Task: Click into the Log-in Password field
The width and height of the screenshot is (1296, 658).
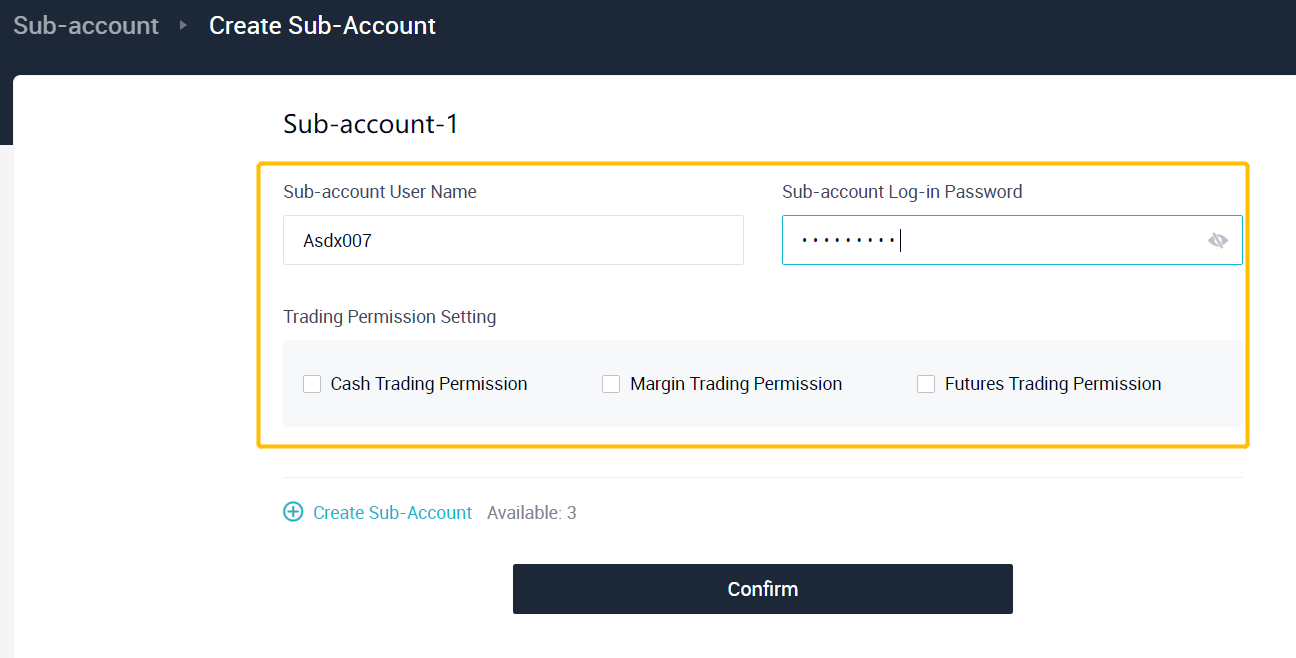Action: click(x=990, y=240)
